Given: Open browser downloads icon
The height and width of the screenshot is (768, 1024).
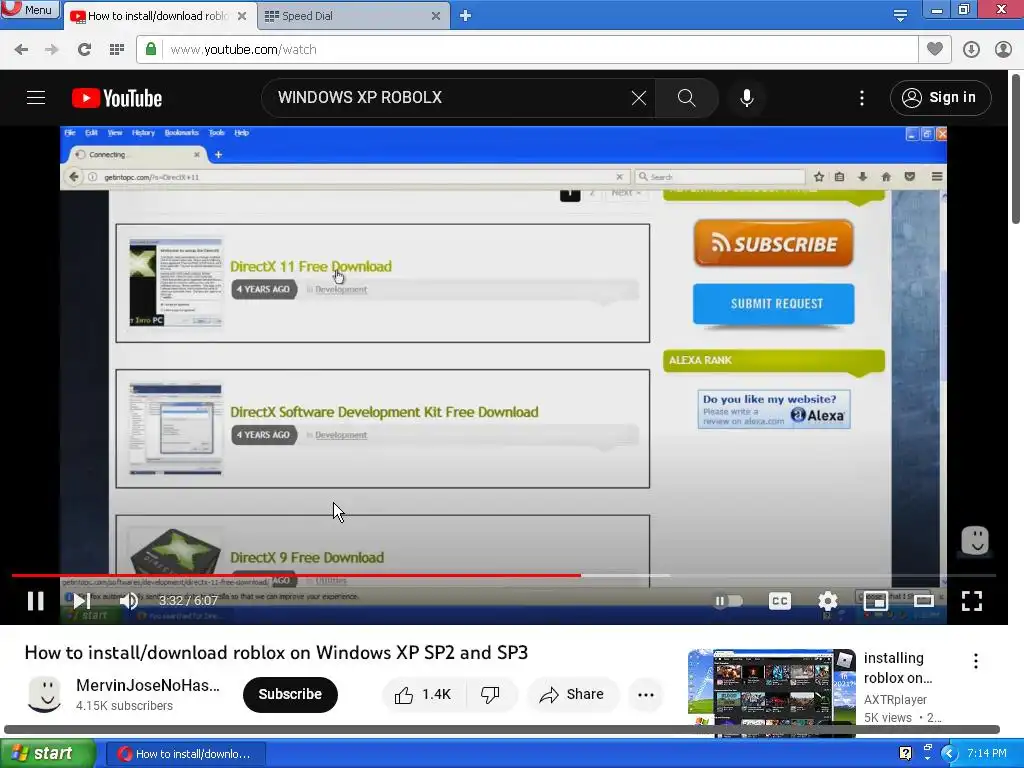Looking at the screenshot, I should pyautogui.click(x=971, y=50).
